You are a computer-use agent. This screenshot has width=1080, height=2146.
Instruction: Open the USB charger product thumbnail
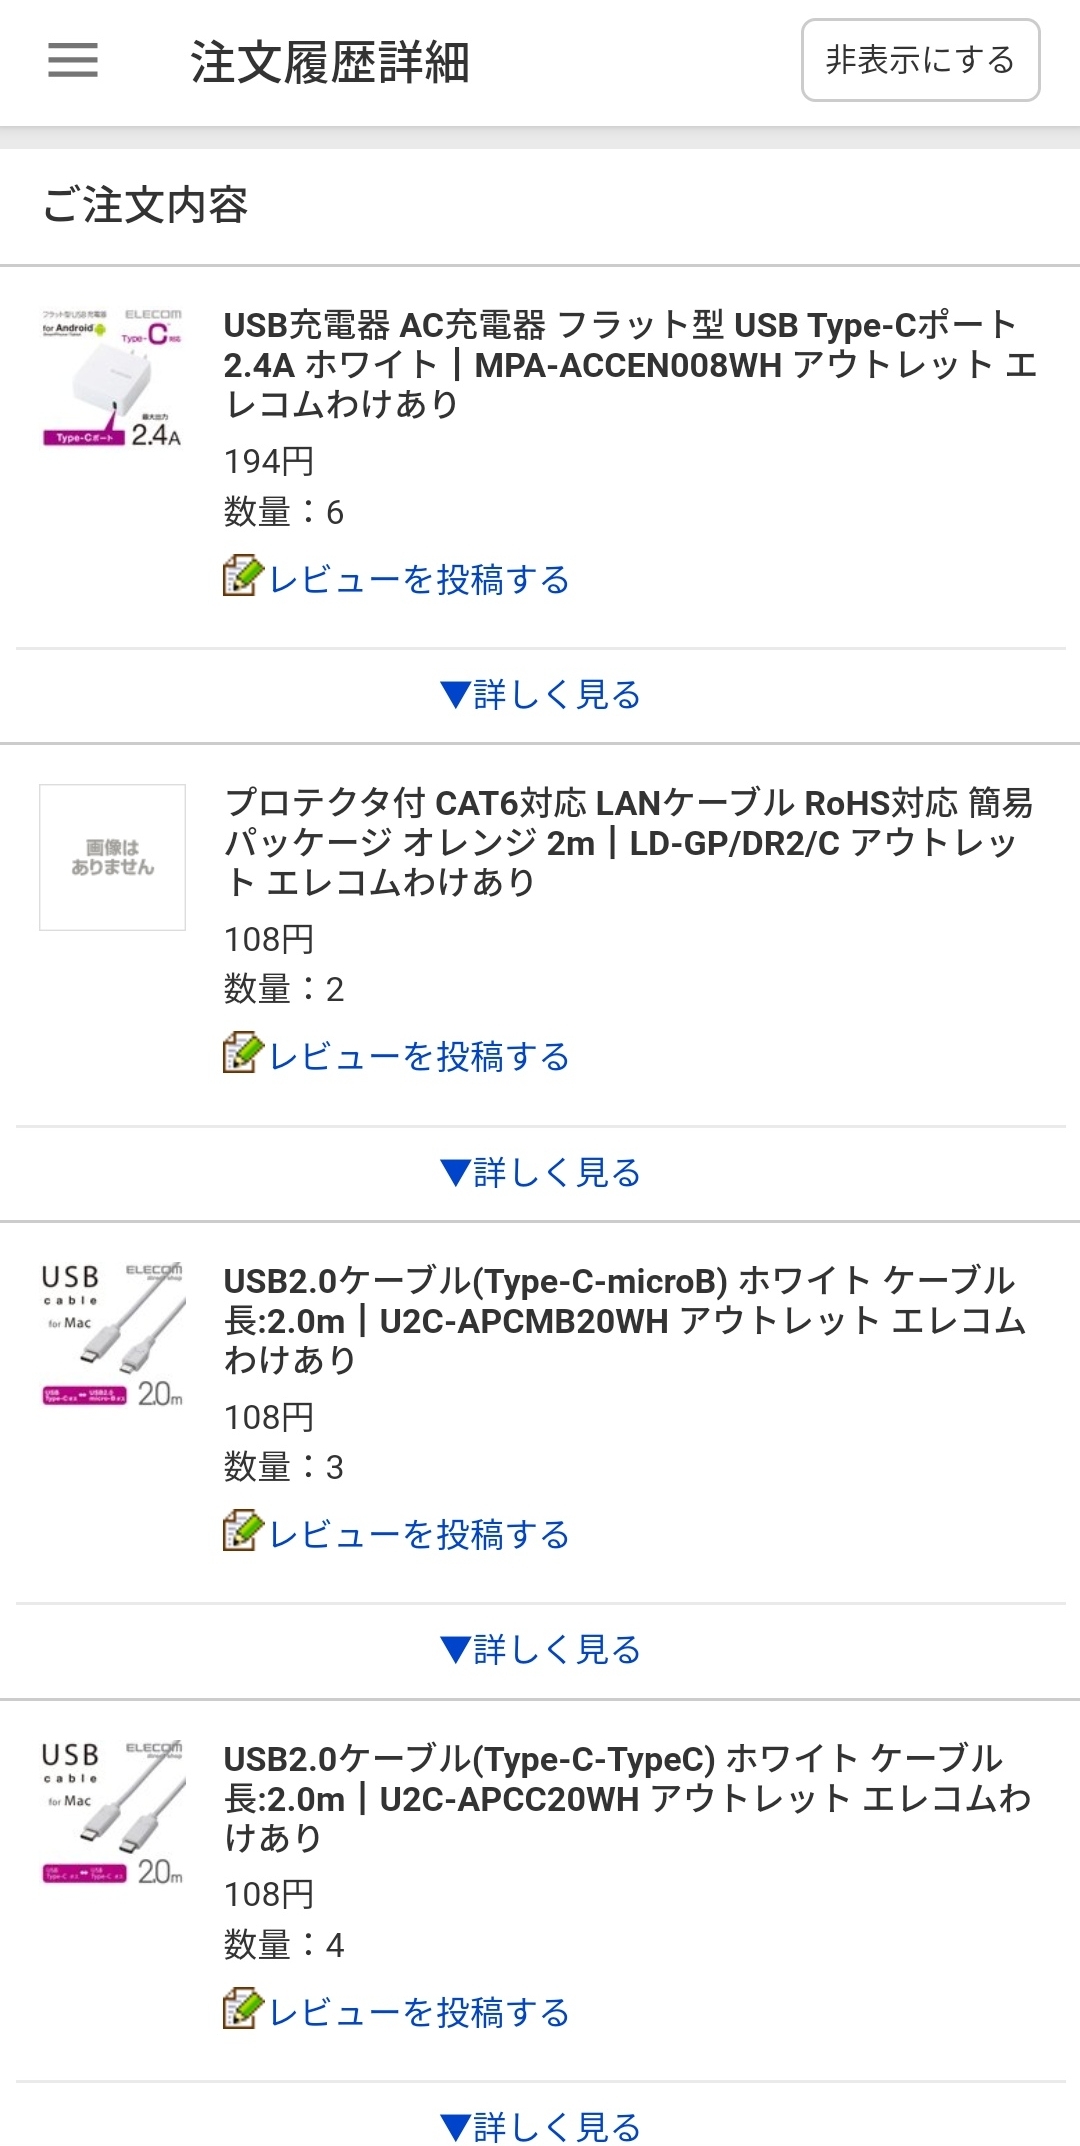coord(112,378)
